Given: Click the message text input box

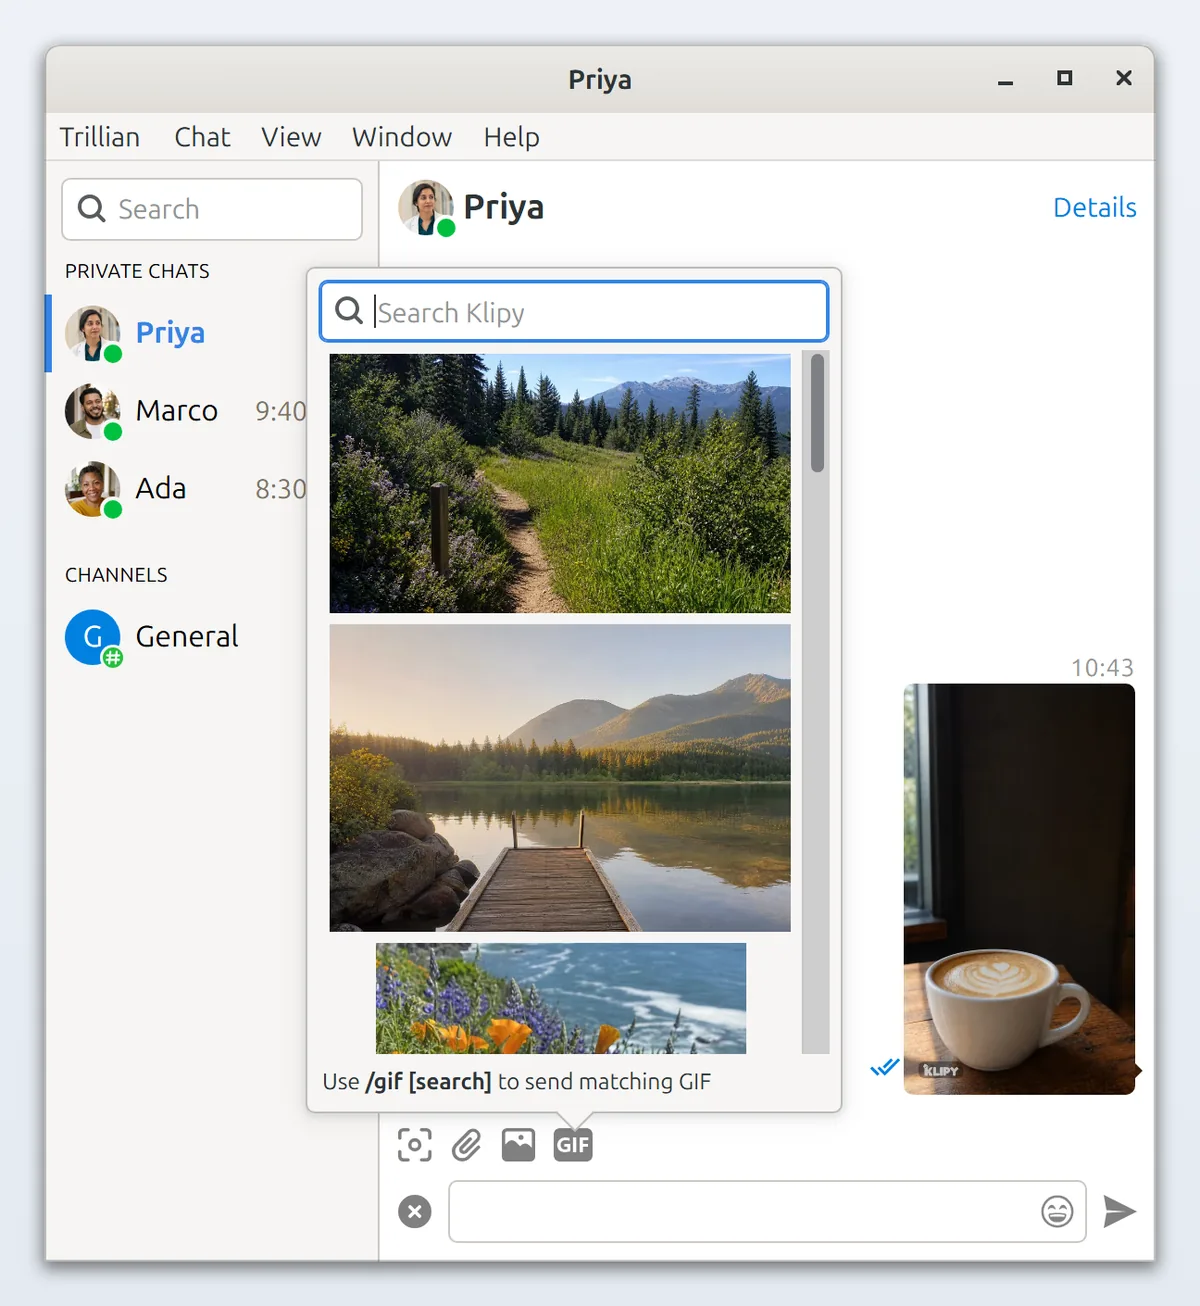Looking at the screenshot, I should [767, 1211].
